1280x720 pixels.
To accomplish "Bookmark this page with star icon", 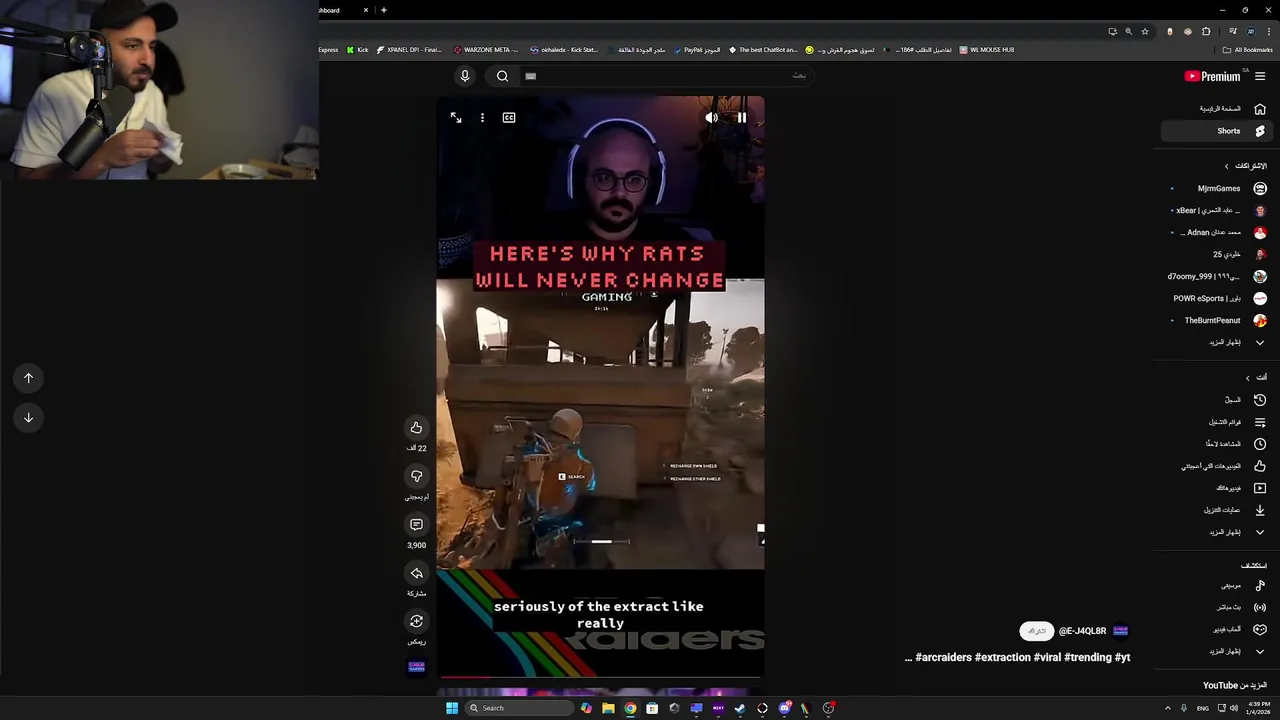I will 1145,31.
